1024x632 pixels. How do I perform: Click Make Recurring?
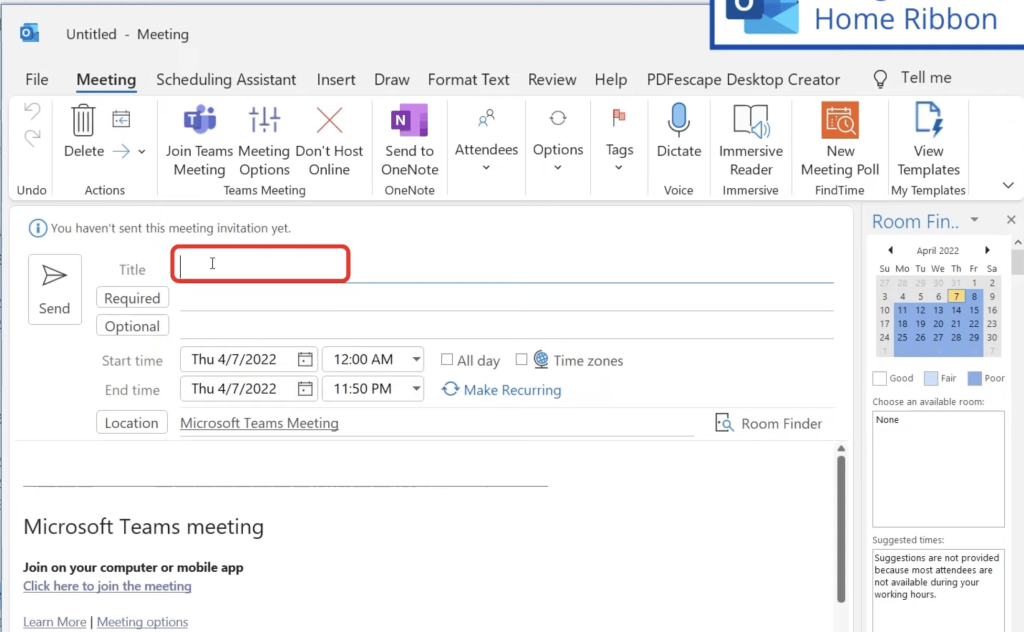click(501, 390)
